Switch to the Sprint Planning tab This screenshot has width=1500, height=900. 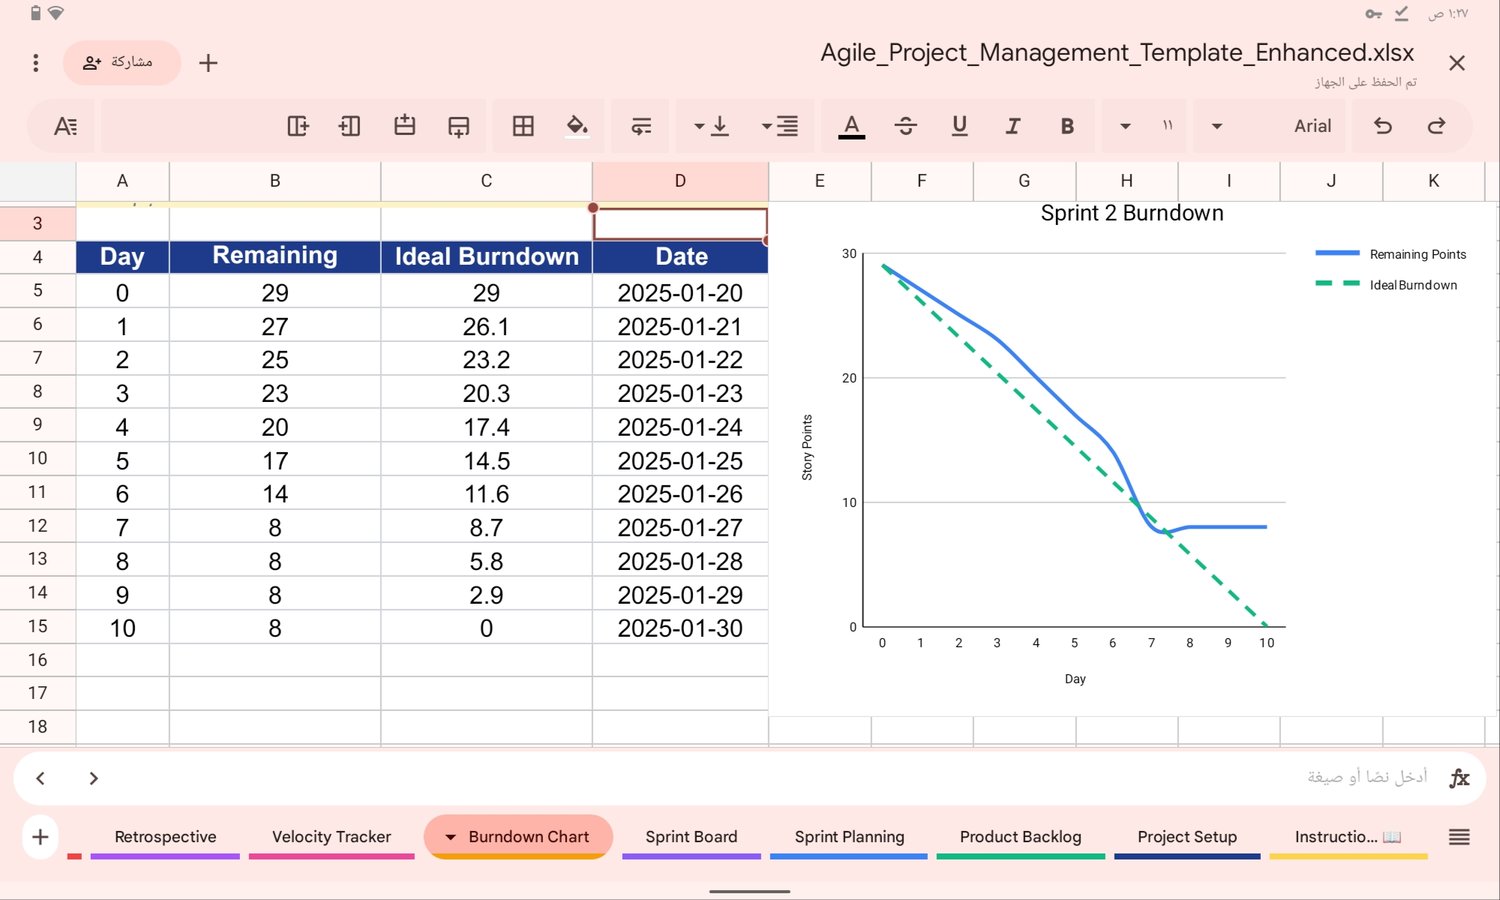[x=849, y=837]
